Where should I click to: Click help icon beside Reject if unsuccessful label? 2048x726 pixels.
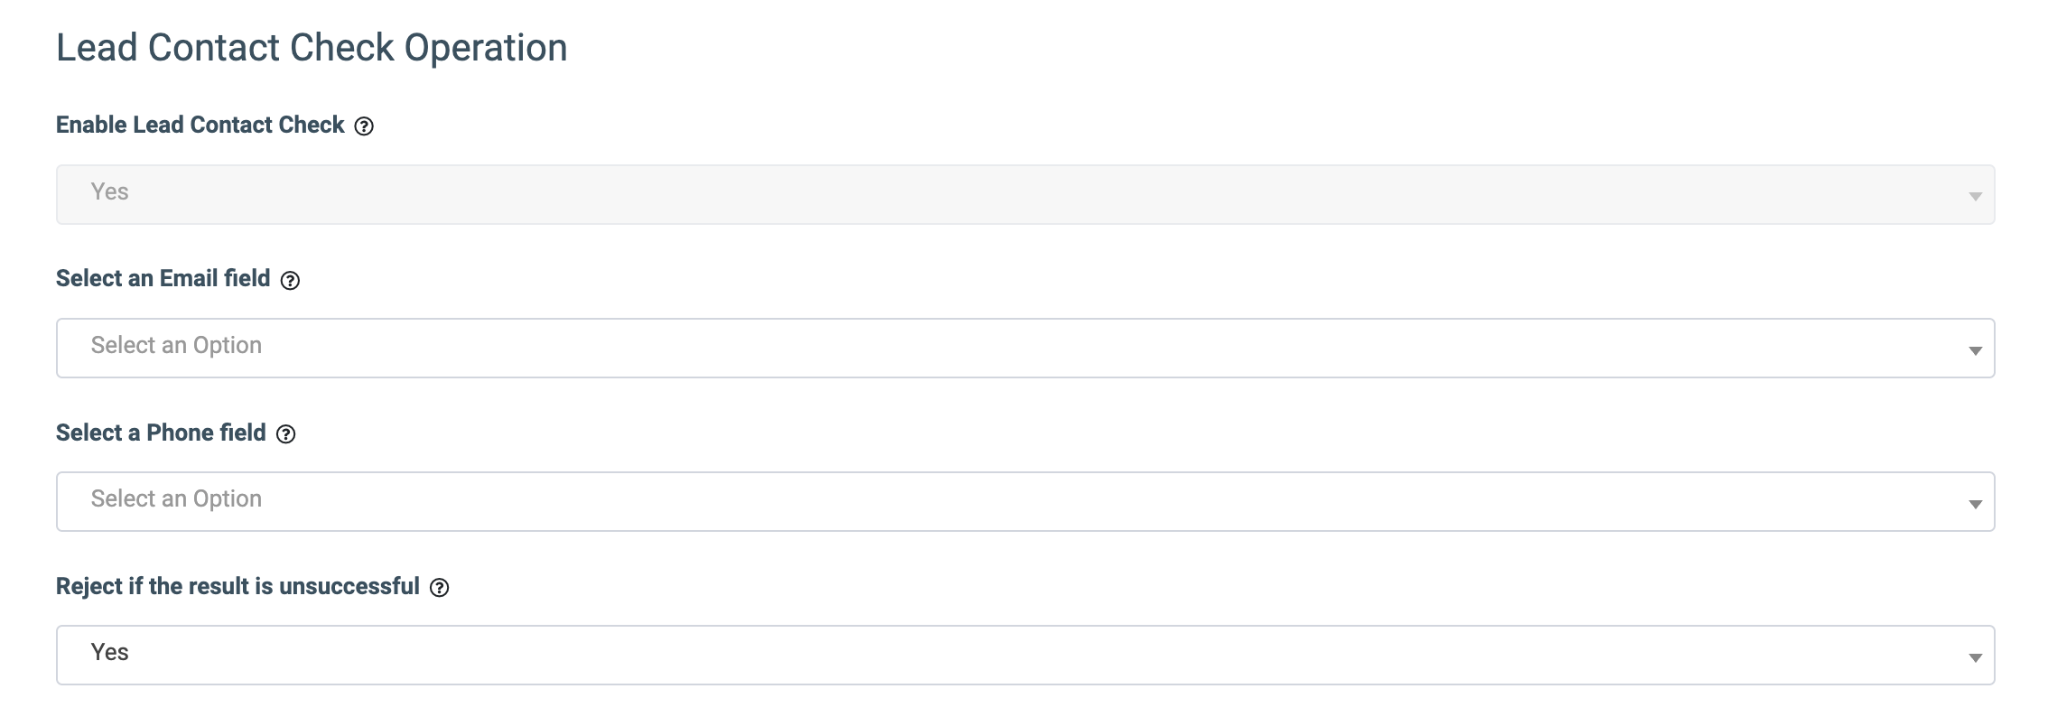coord(439,588)
